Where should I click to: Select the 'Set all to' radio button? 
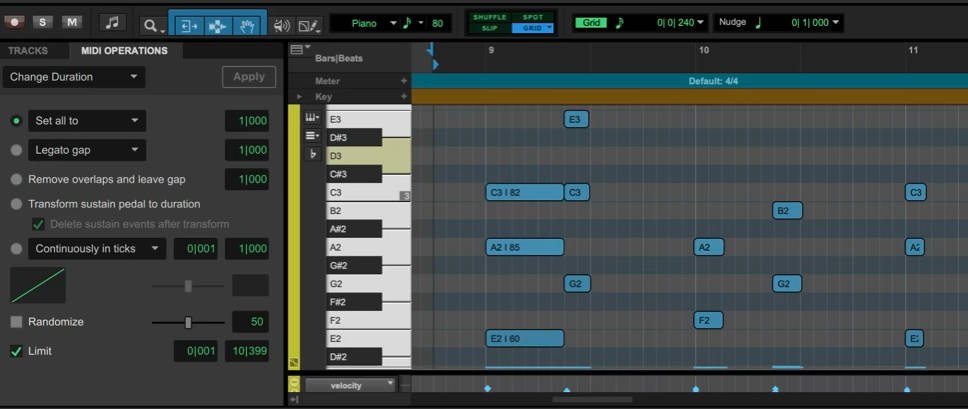point(16,121)
